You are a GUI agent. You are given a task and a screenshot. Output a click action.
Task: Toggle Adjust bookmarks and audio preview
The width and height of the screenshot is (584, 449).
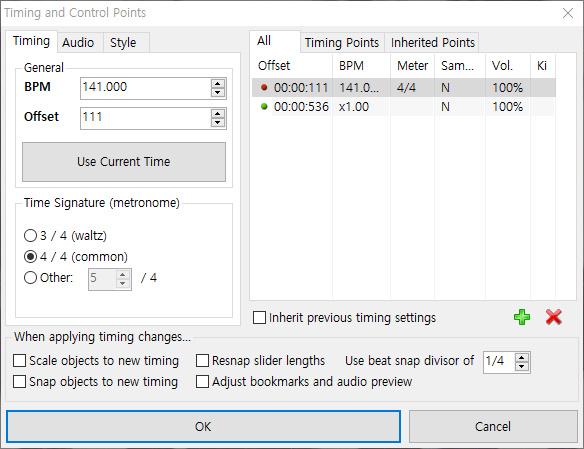click(x=304, y=382)
